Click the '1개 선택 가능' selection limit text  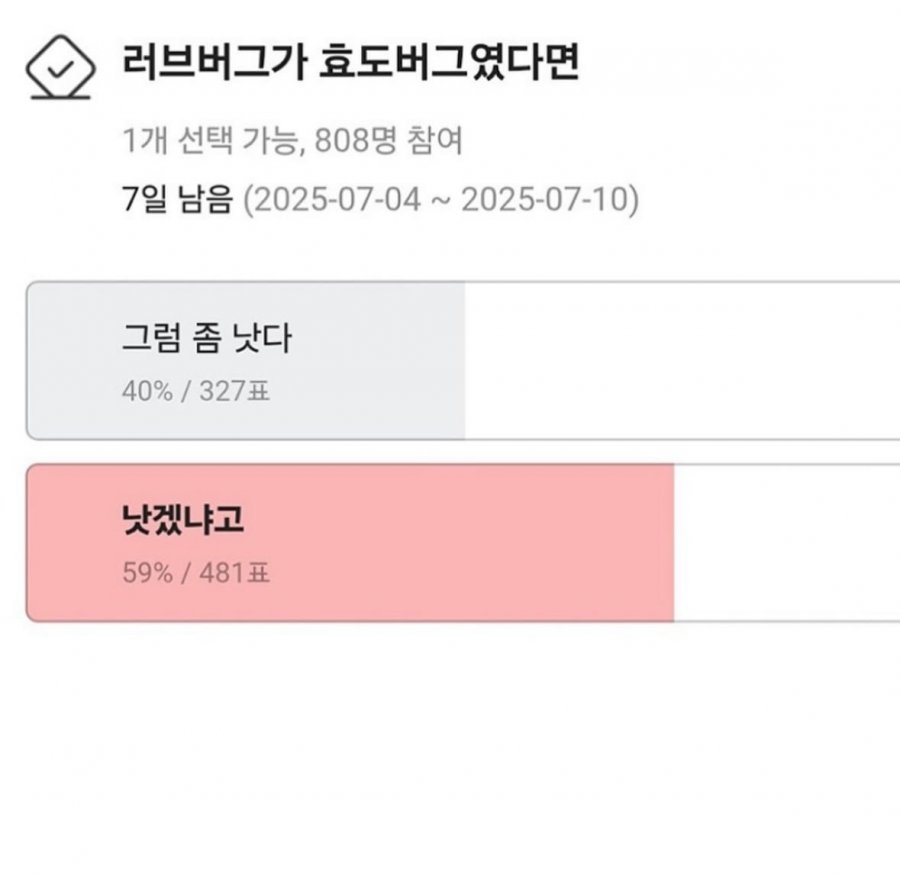(210, 140)
